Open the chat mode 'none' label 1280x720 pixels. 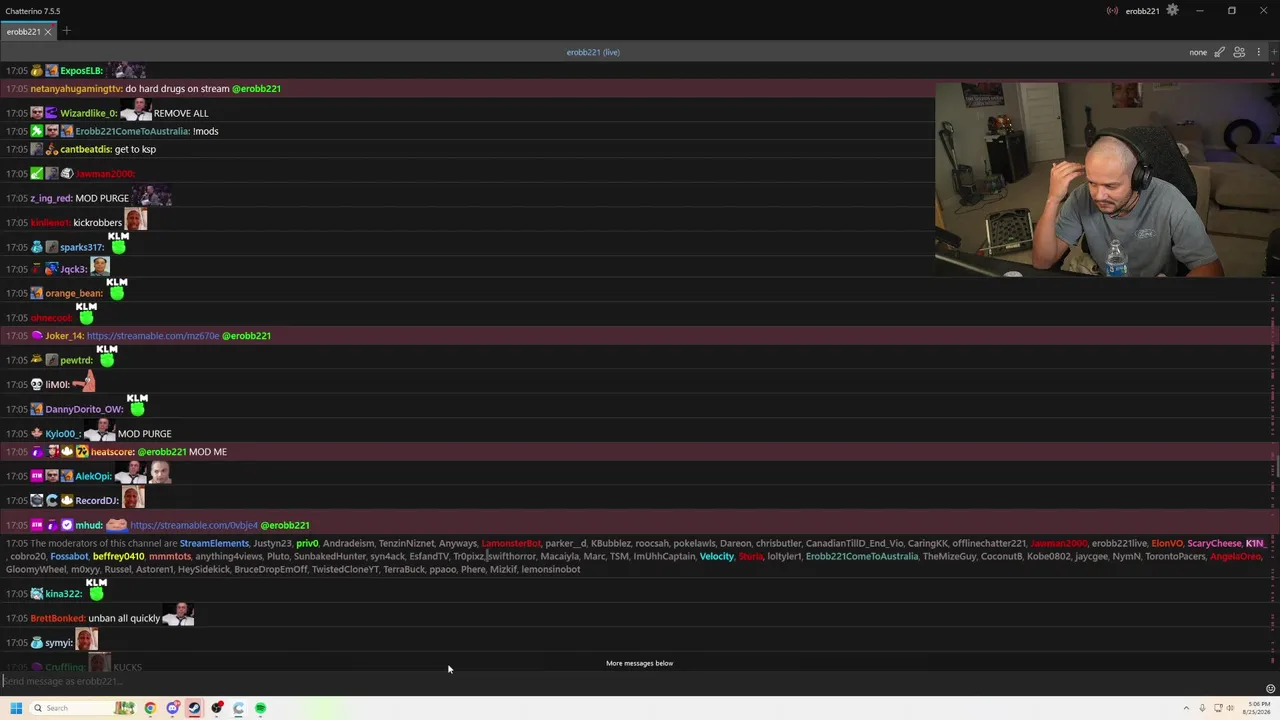(x=1198, y=52)
